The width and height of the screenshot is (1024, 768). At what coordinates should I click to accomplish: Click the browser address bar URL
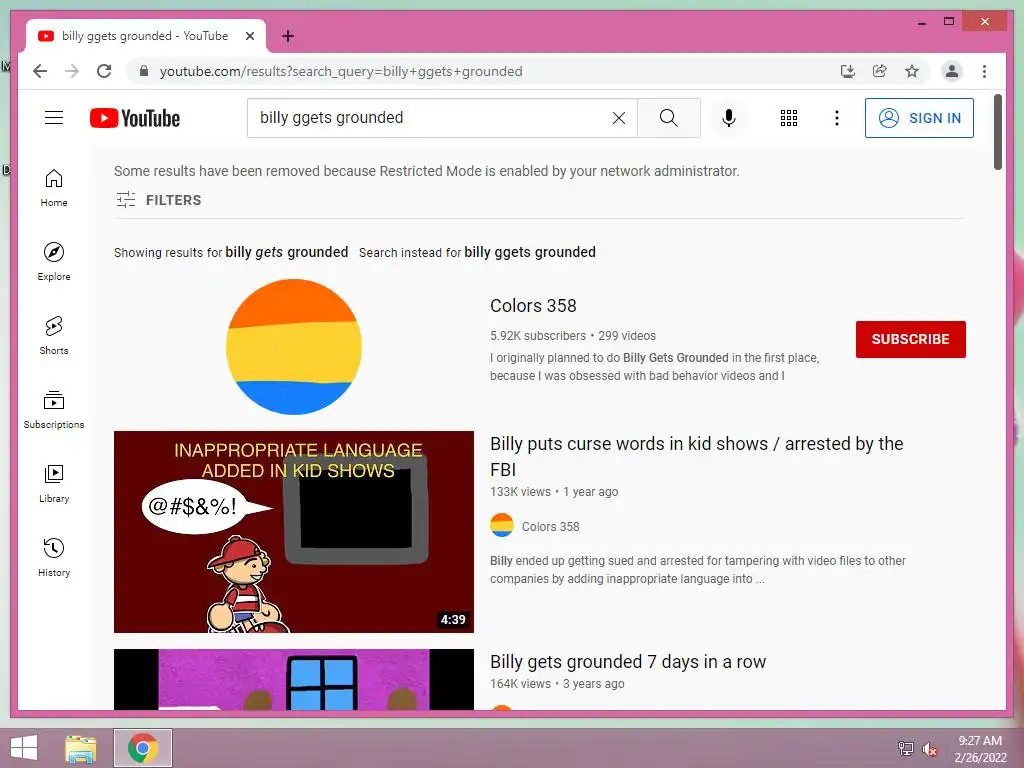point(341,71)
